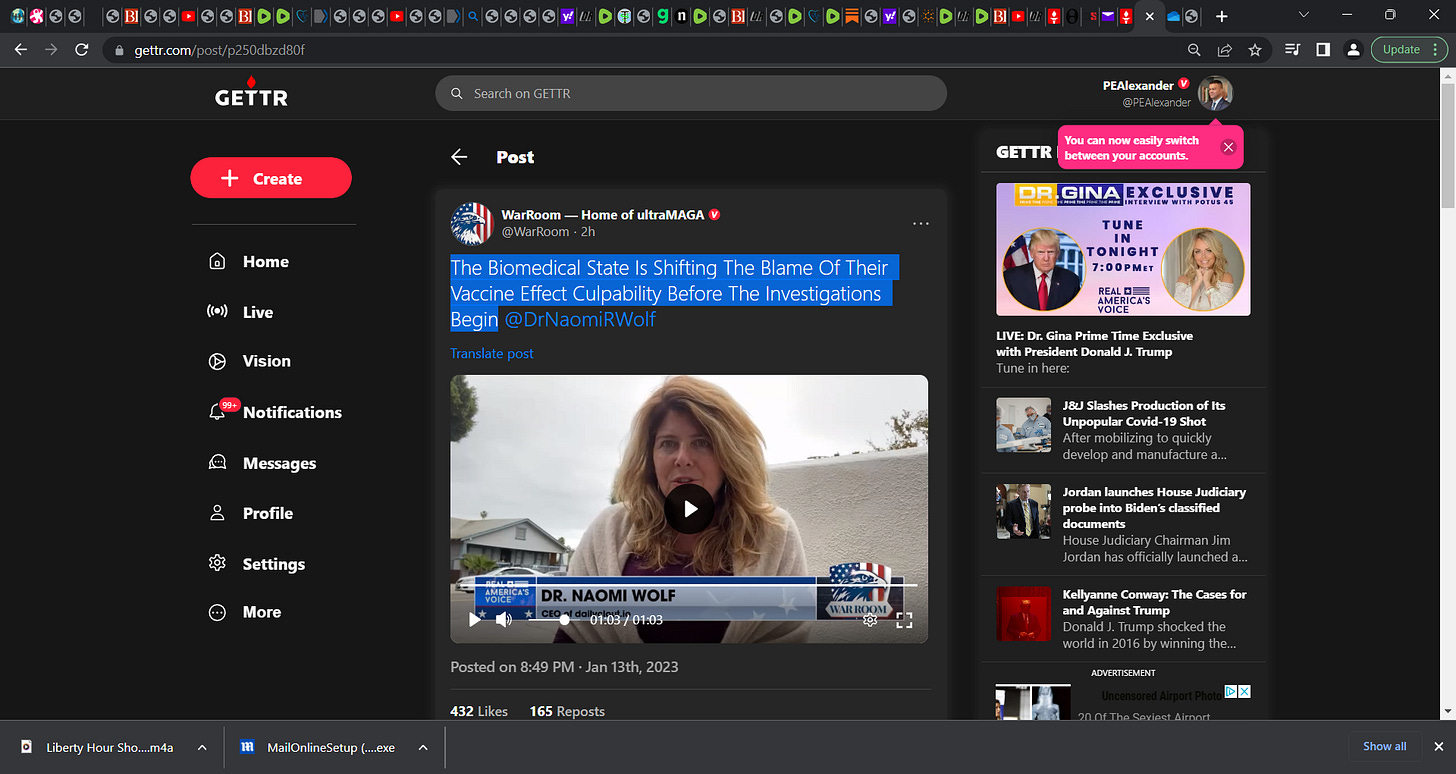Expand the More menu item
Image resolution: width=1456 pixels, height=774 pixels.
[245, 612]
